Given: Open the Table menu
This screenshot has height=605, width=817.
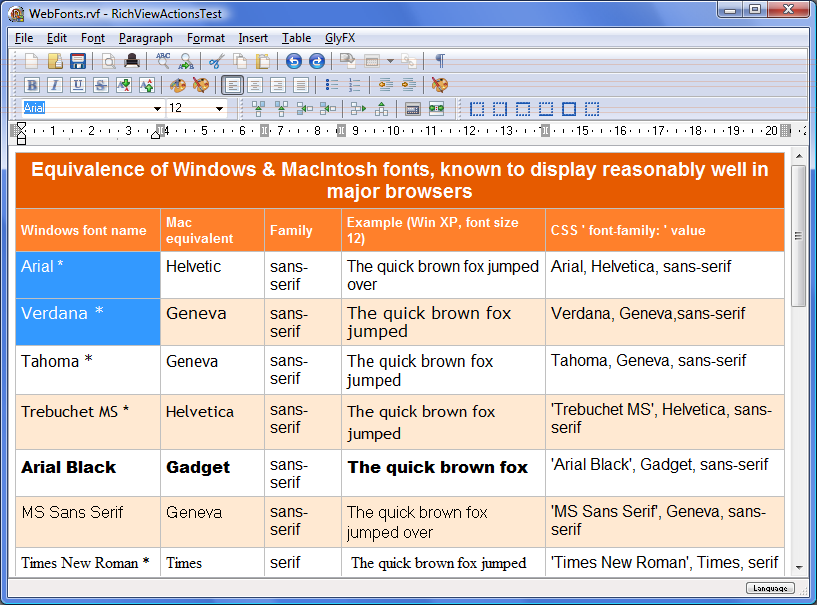Looking at the screenshot, I should tap(296, 38).
